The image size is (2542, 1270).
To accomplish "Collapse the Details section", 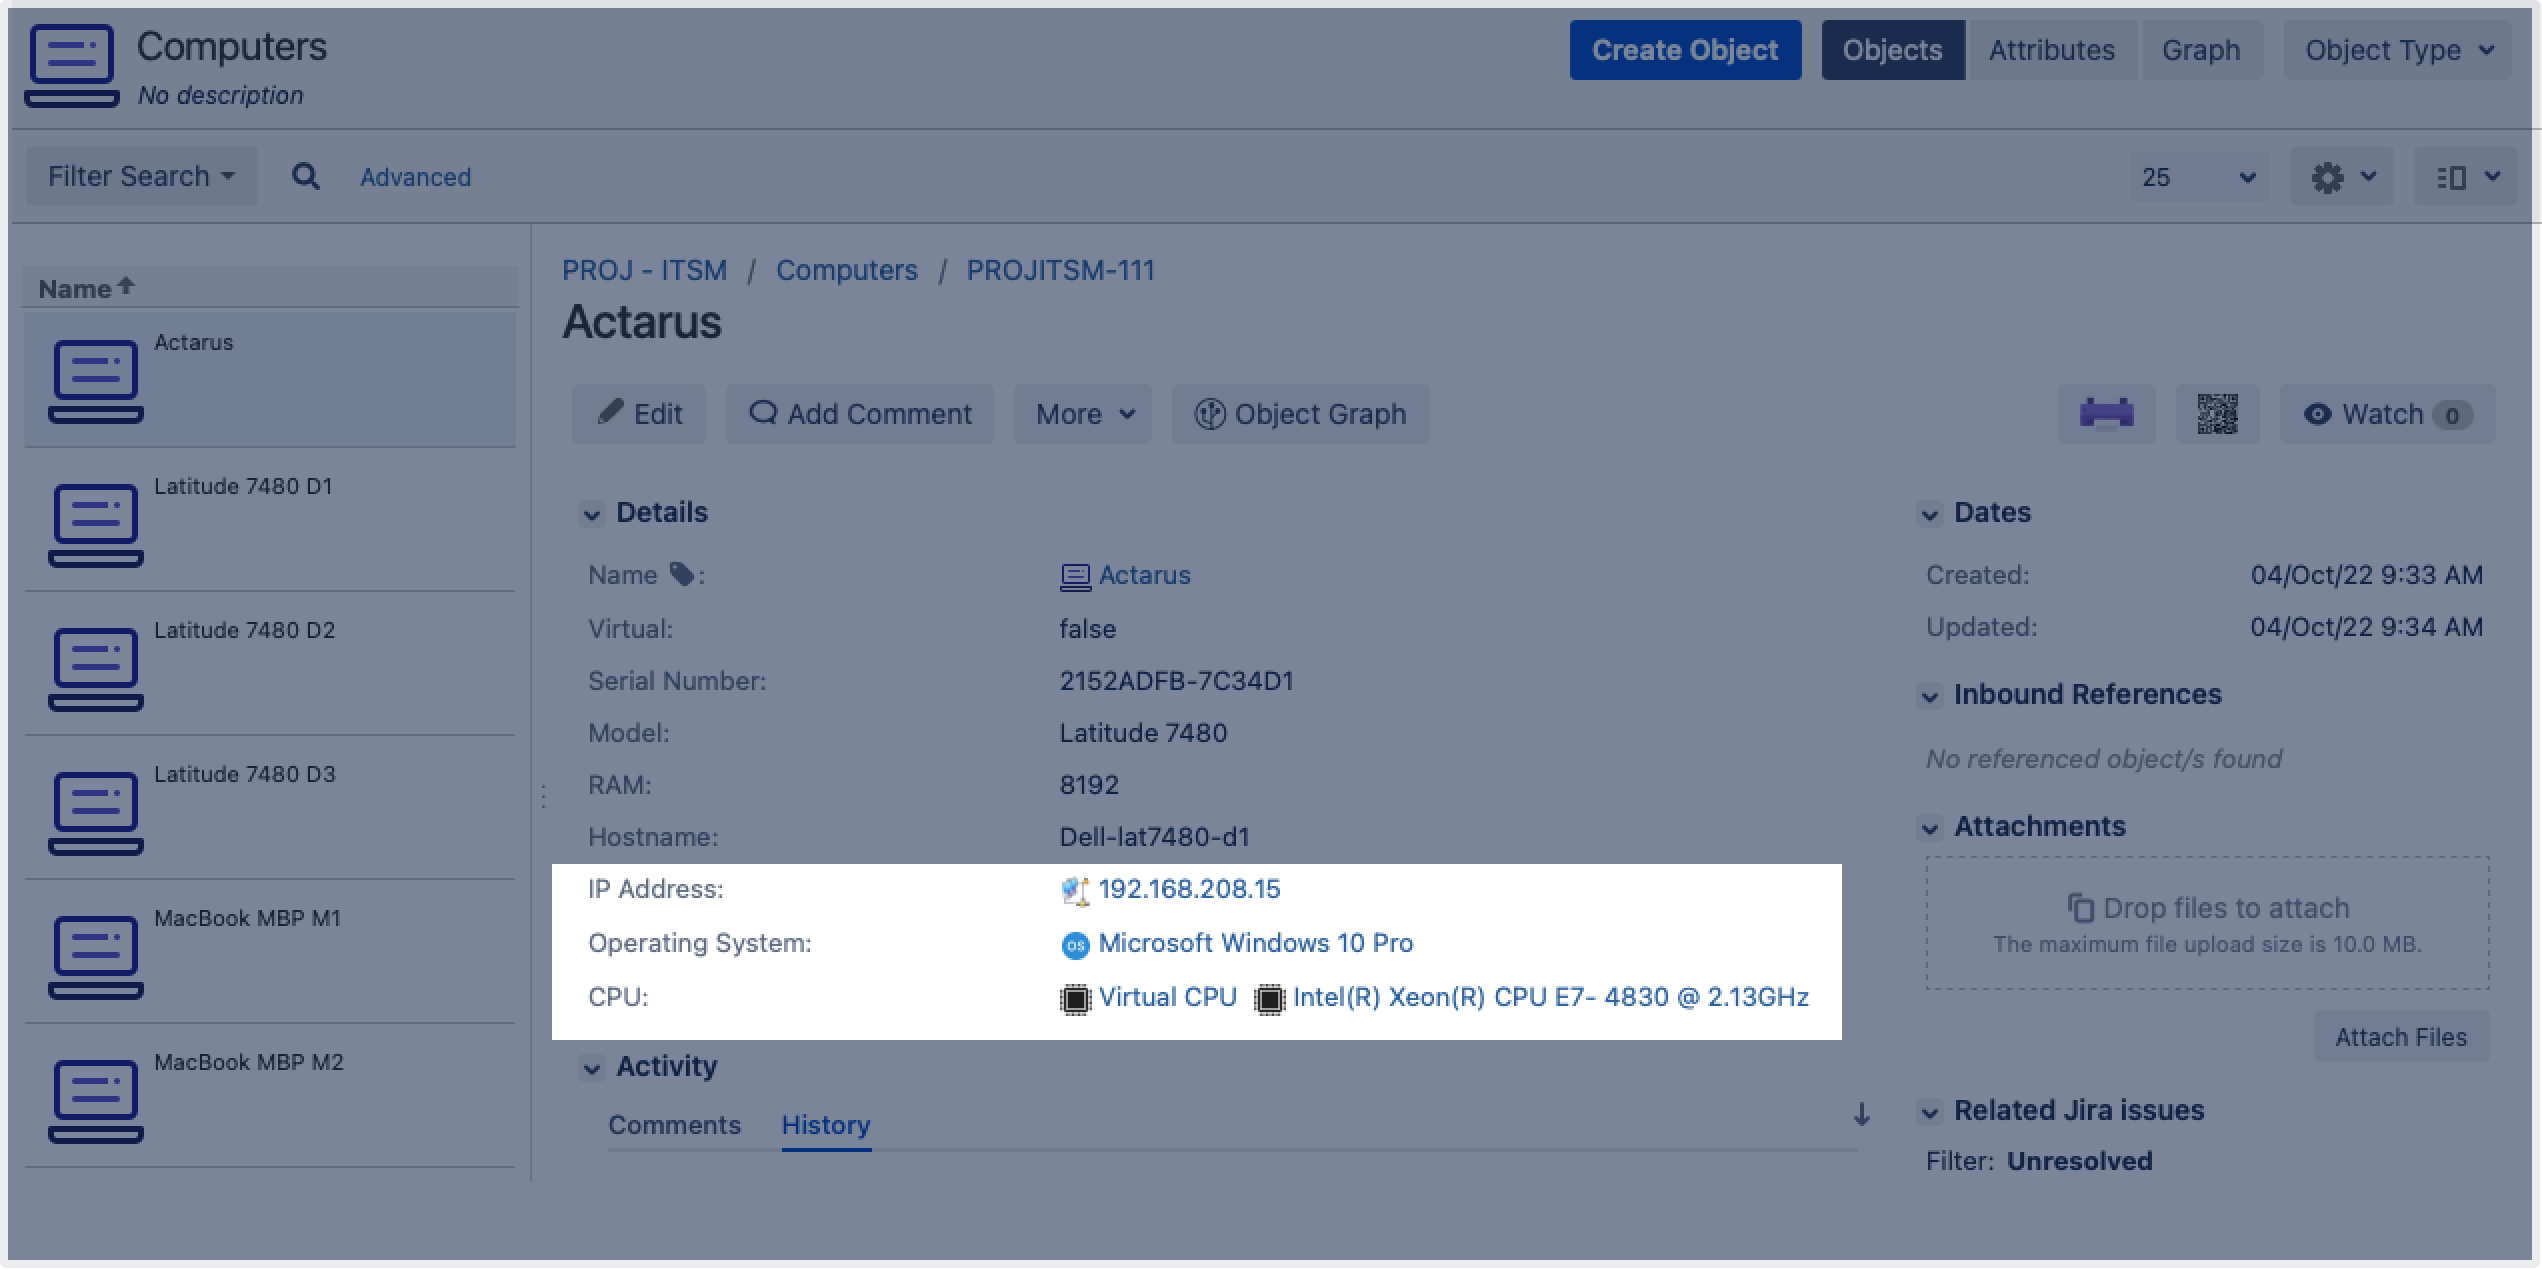I will click(592, 514).
